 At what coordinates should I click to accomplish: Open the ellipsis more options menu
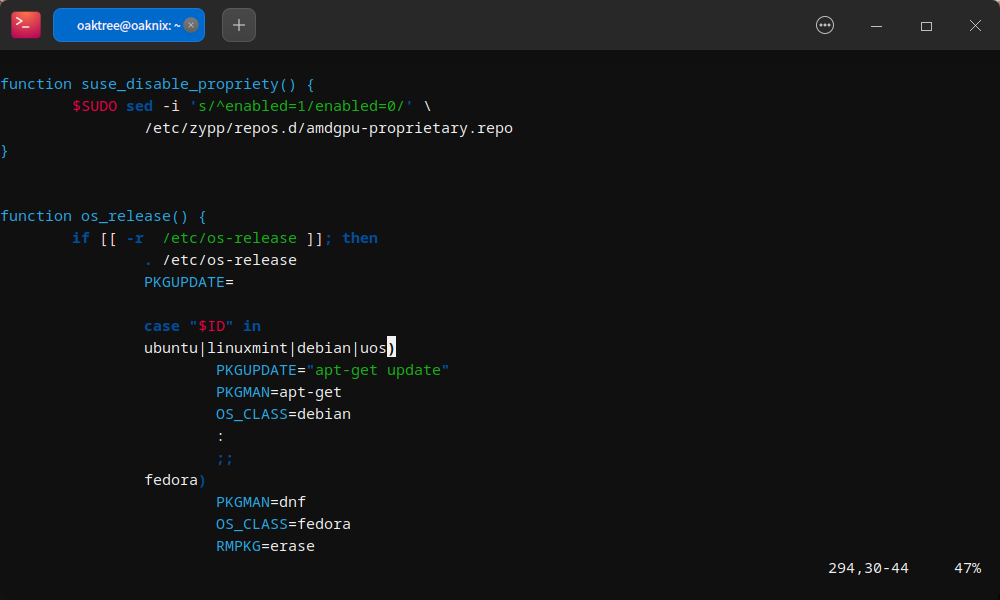(825, 26)
